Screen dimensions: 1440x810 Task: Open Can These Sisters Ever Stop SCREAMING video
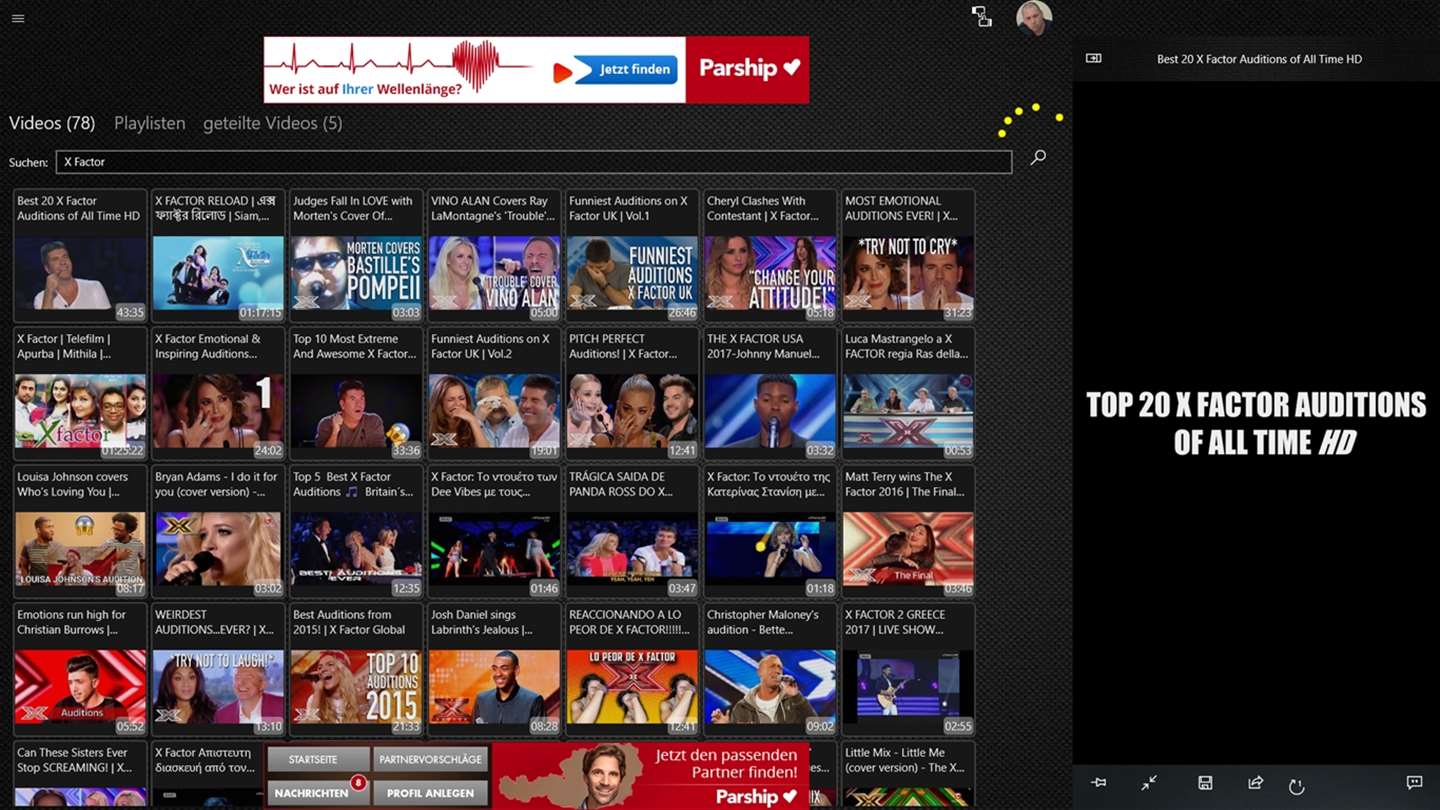tap(80, 775)
